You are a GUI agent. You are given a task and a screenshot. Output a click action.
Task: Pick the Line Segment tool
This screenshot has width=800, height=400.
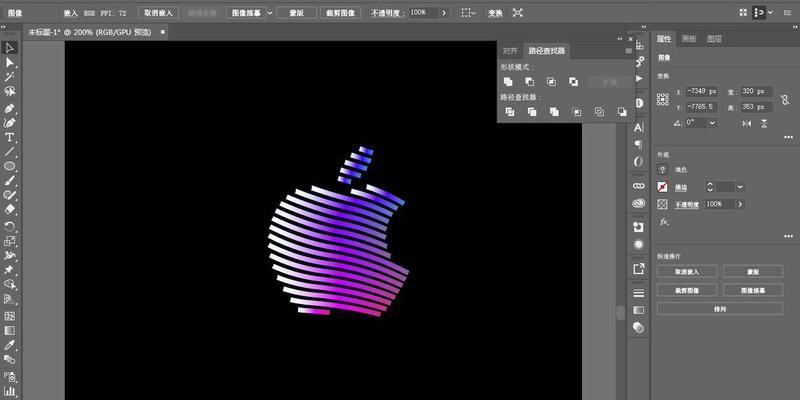click(9, 152)
